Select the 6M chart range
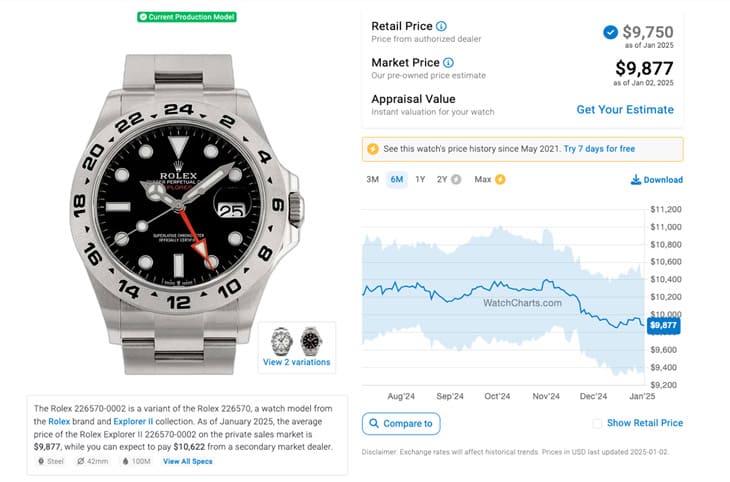Viewport: 730px width, 482px height. pyautogui.click(x=397, y=180)
